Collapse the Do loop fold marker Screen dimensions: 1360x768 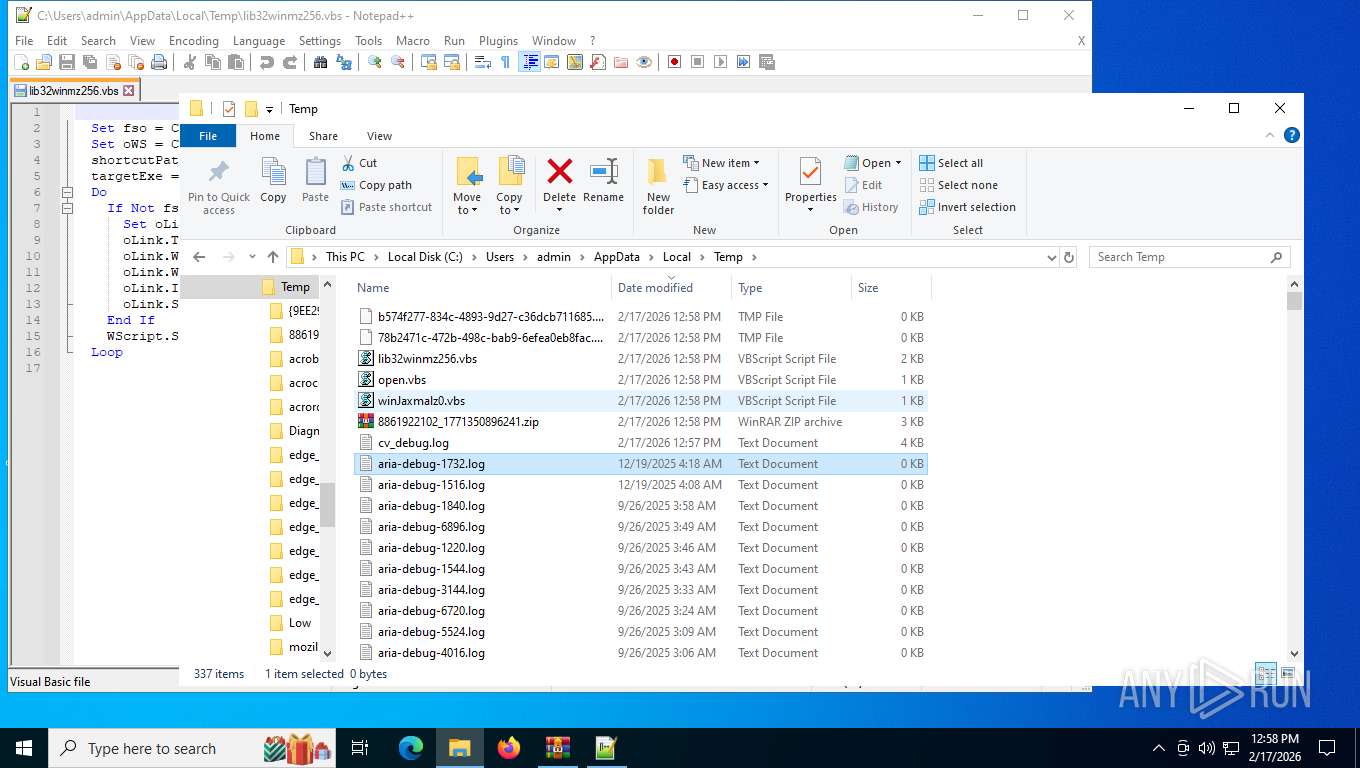(x=68, y=192)
